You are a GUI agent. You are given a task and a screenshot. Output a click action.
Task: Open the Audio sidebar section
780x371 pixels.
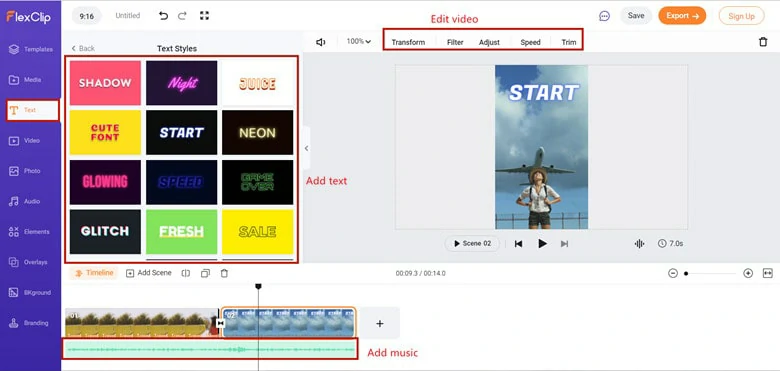pyautogui.click(x=24, y=201)
